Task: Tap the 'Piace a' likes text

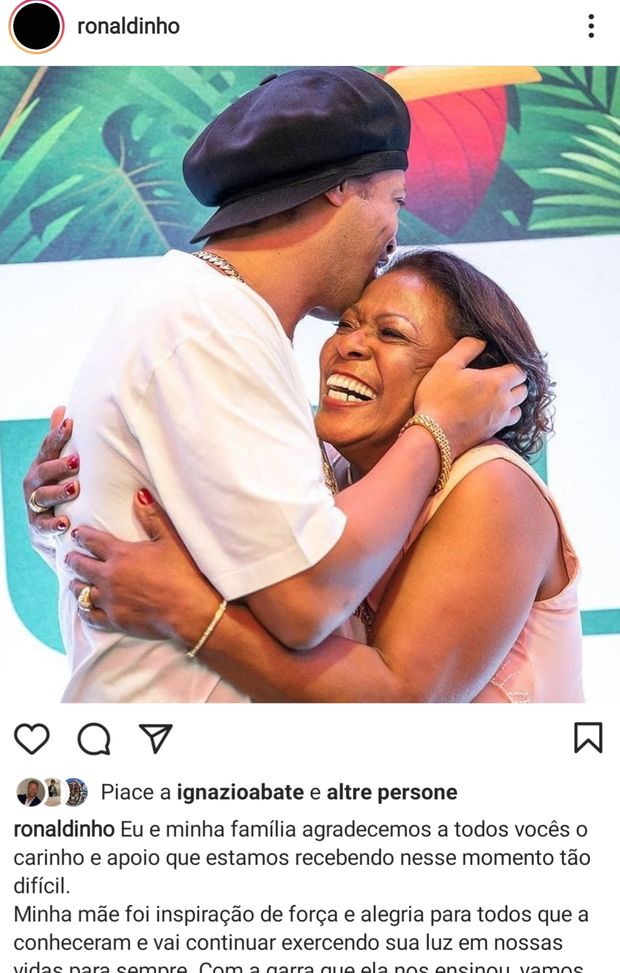Action: pos(136,792)
